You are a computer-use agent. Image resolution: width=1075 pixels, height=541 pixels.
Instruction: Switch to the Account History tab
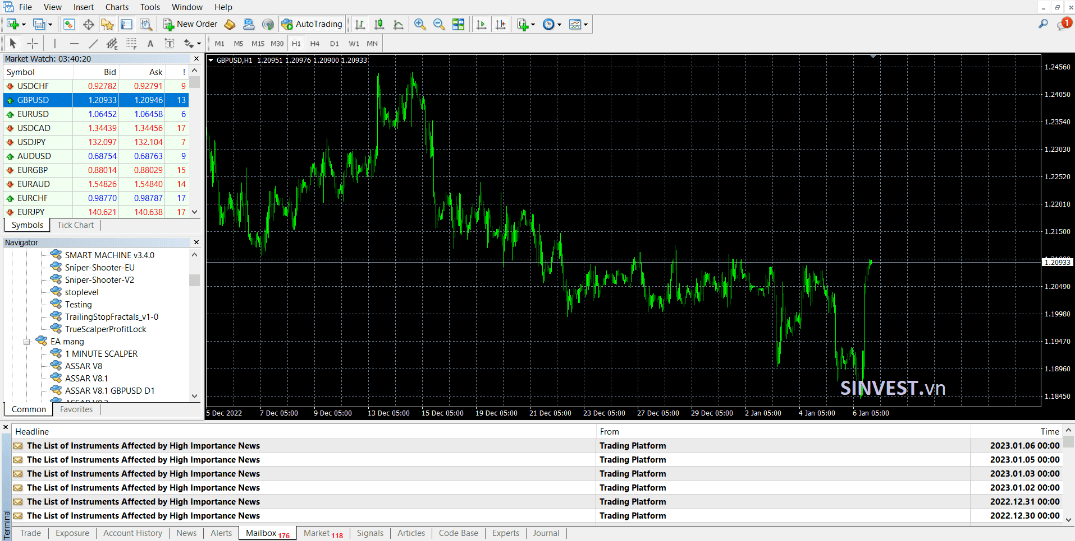pos(132,533)
